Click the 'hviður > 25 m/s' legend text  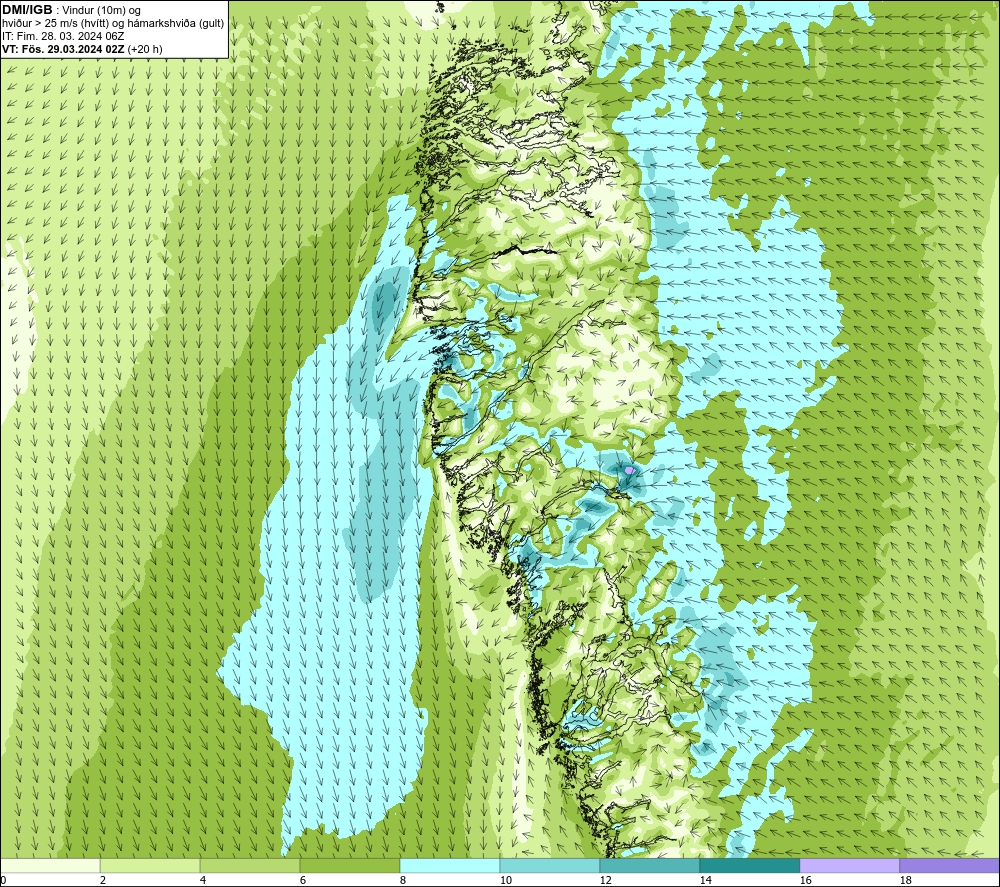point(38,24)
